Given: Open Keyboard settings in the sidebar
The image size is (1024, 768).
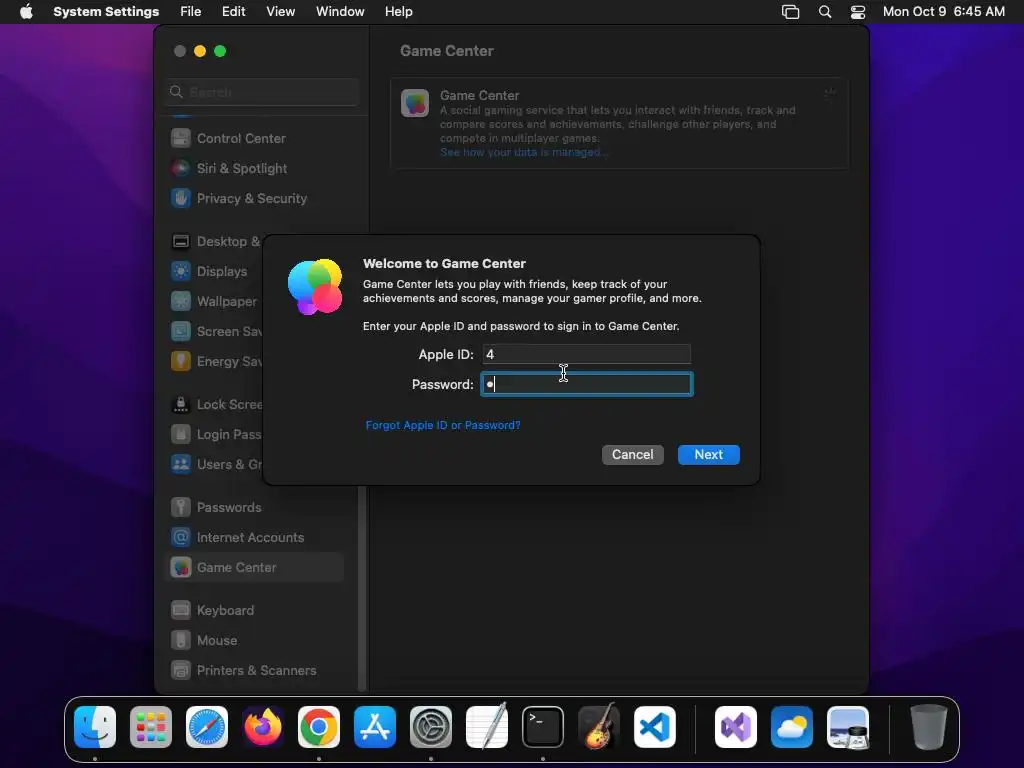Looking at the screenshot, I should pos(255,611).
